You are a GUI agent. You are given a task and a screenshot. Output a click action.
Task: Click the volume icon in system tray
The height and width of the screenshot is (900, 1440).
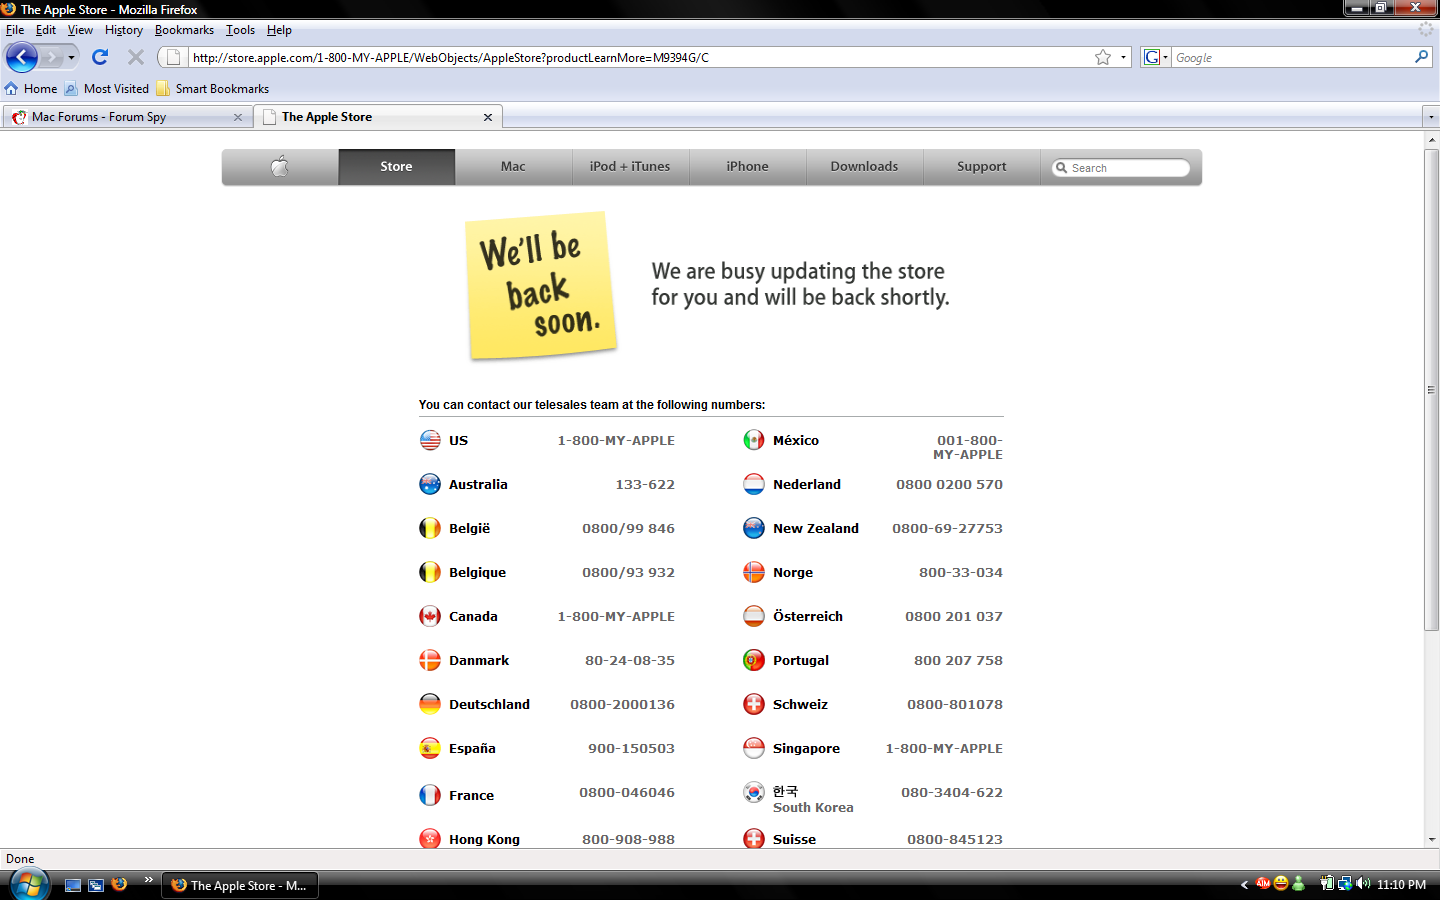[1362, 884]
